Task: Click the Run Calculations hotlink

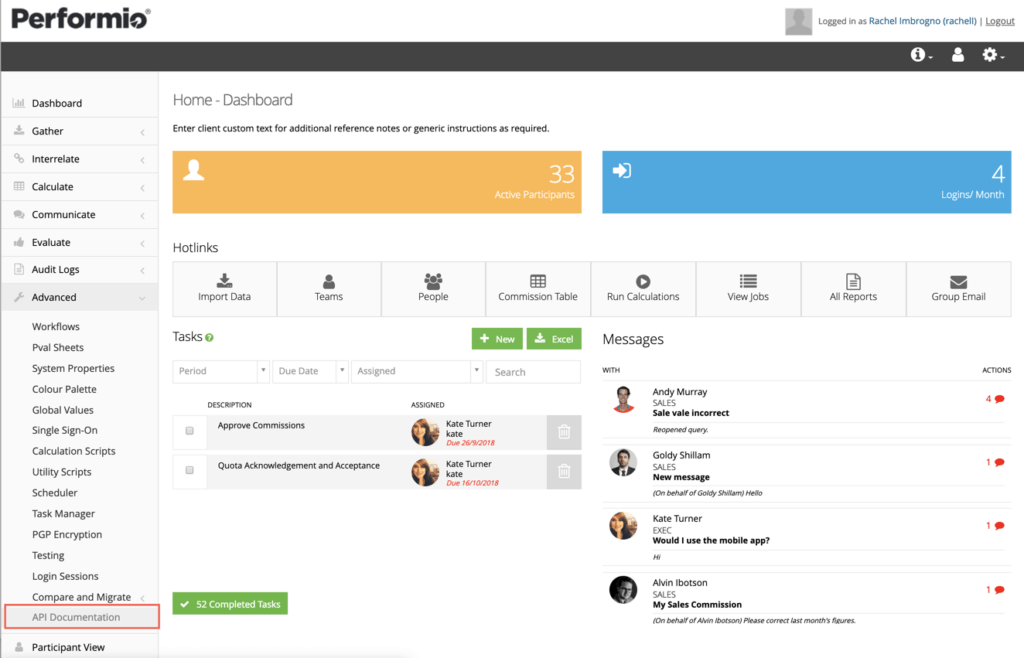Action: coord(643,289)
